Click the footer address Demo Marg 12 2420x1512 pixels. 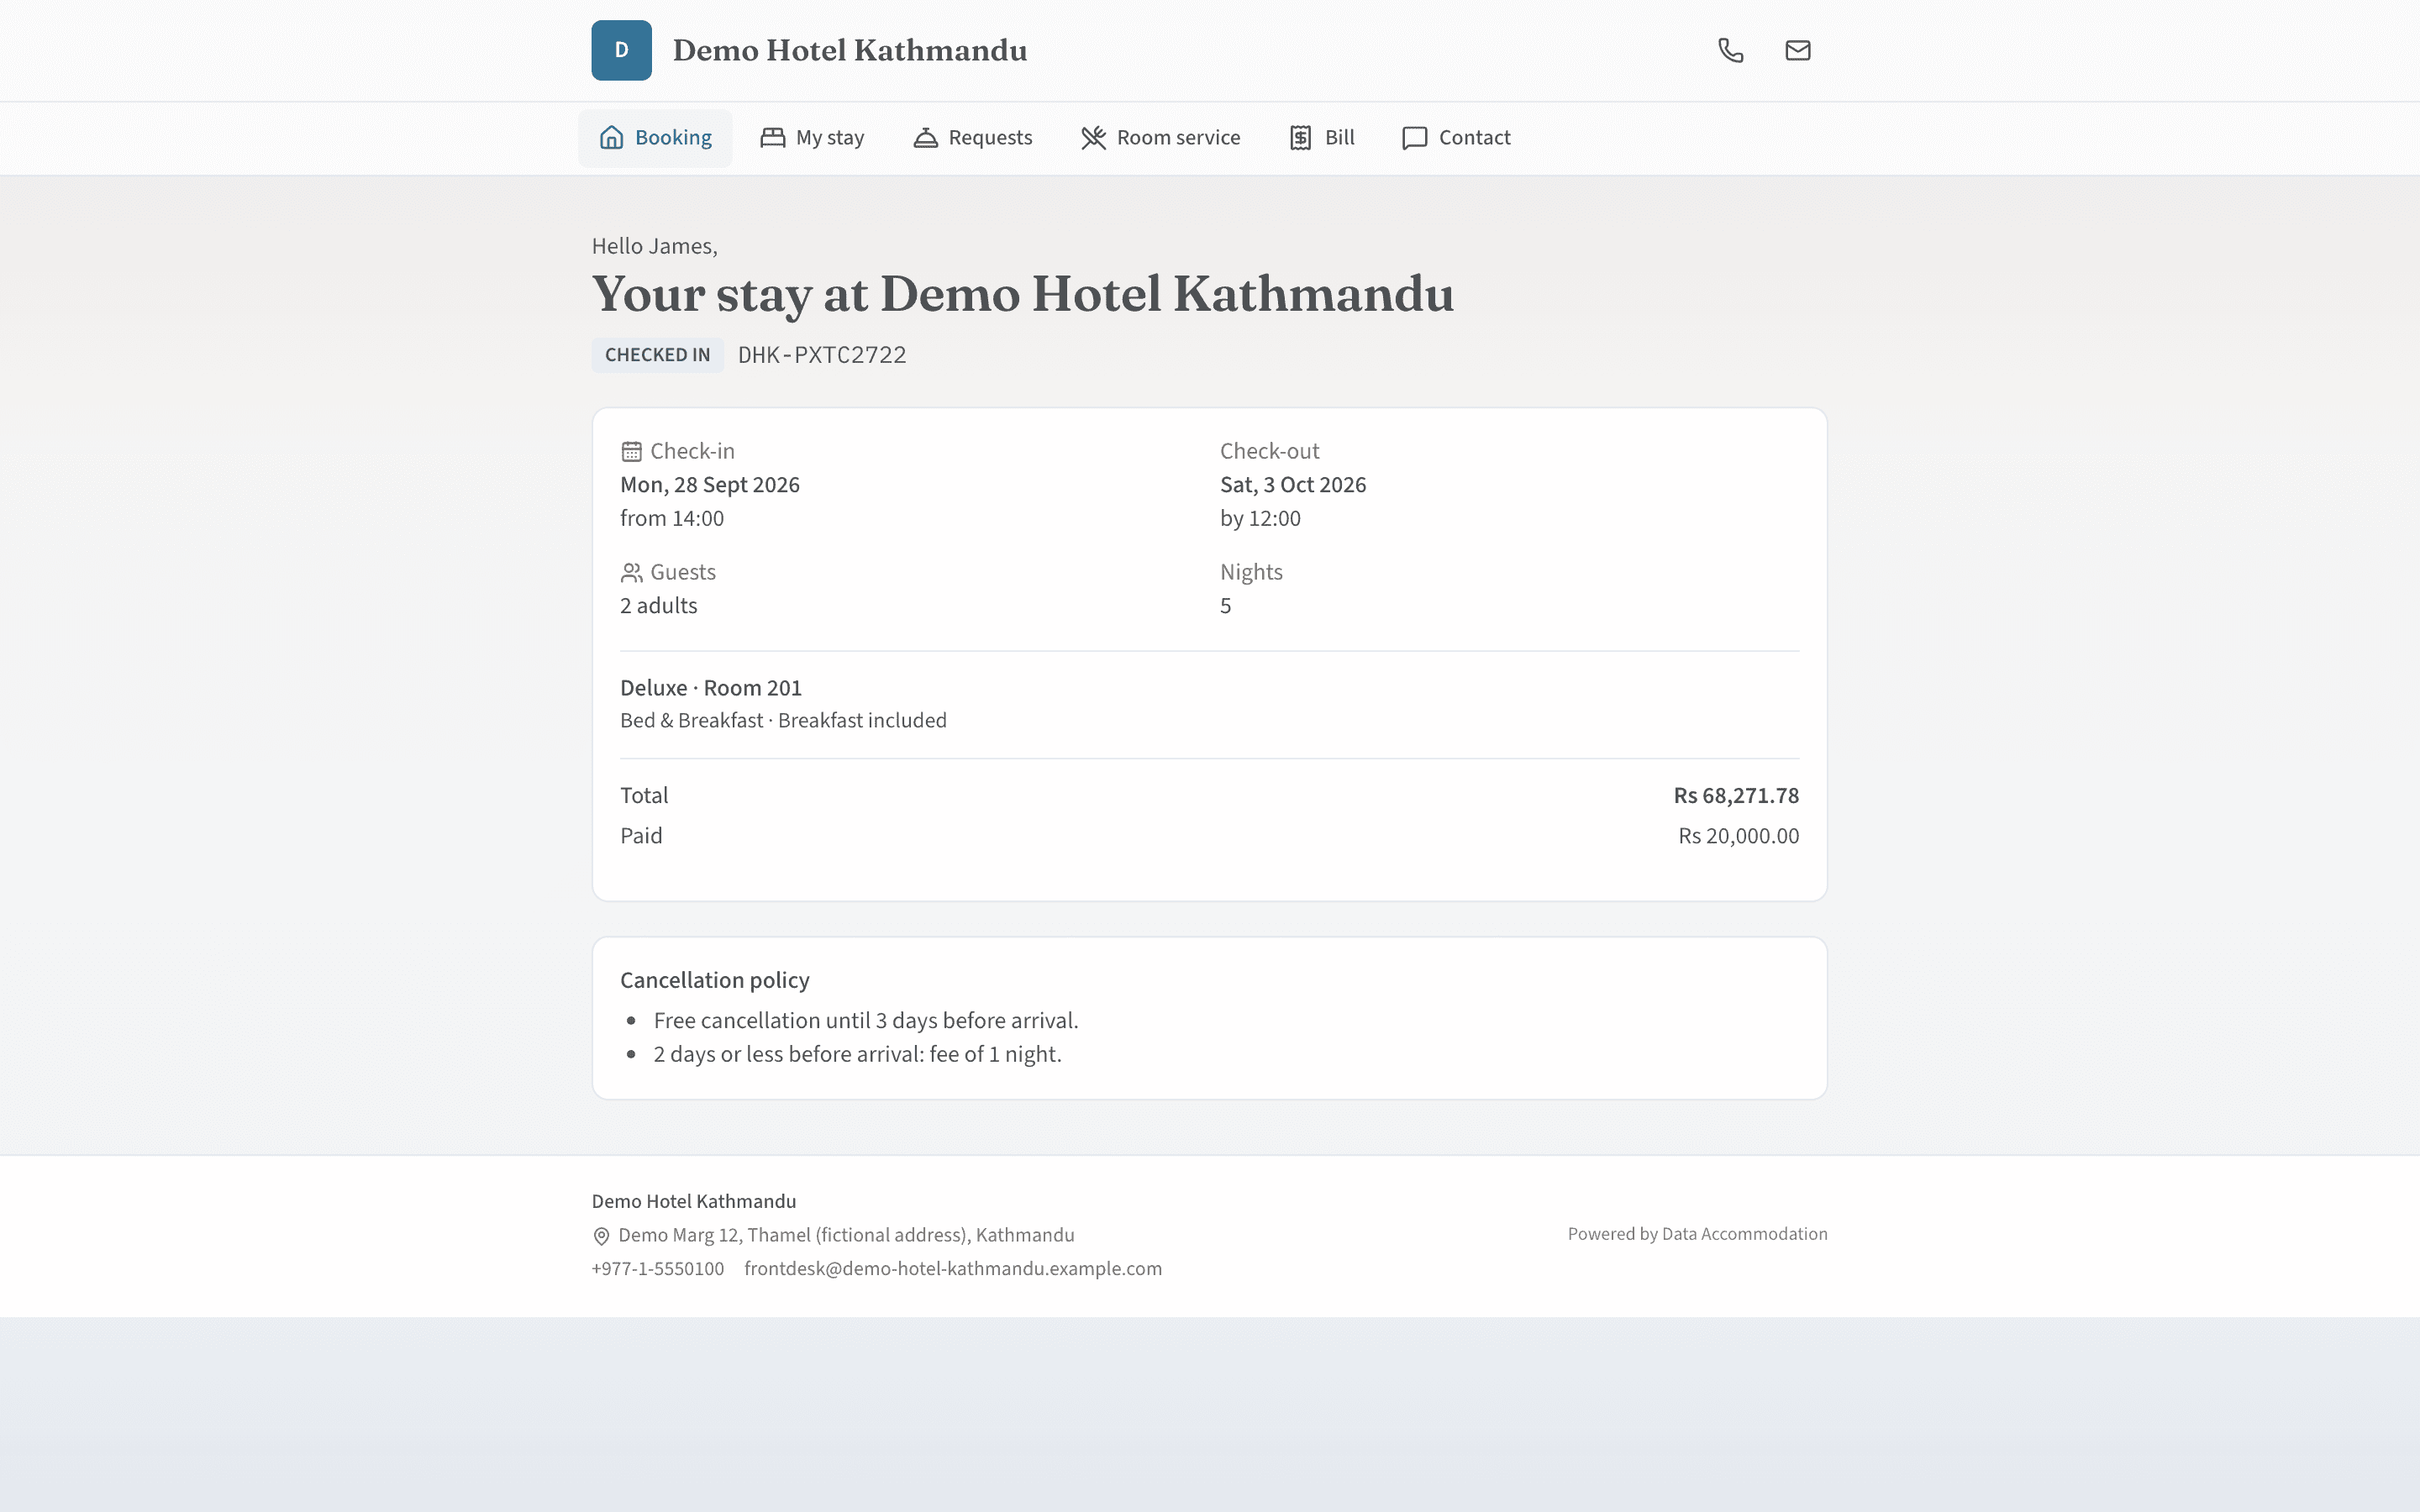tap(846, 1235)
